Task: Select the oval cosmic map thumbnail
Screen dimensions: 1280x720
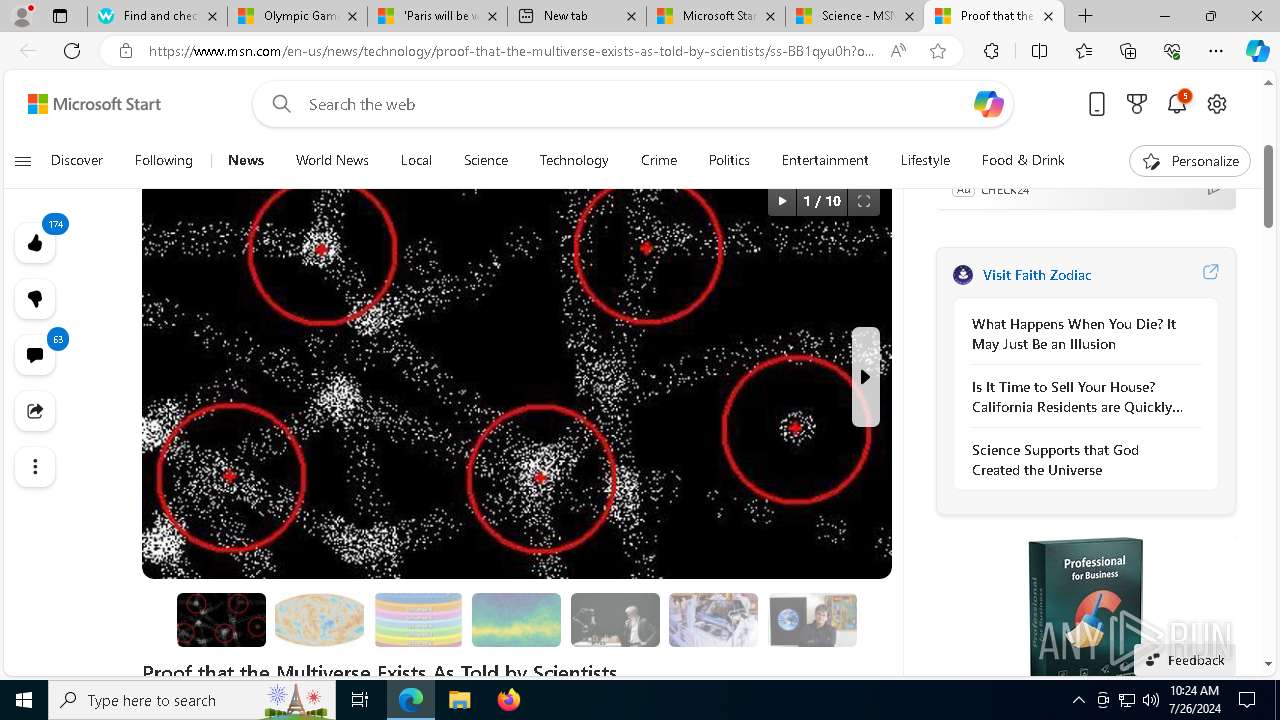Action: tap(320, 620)
